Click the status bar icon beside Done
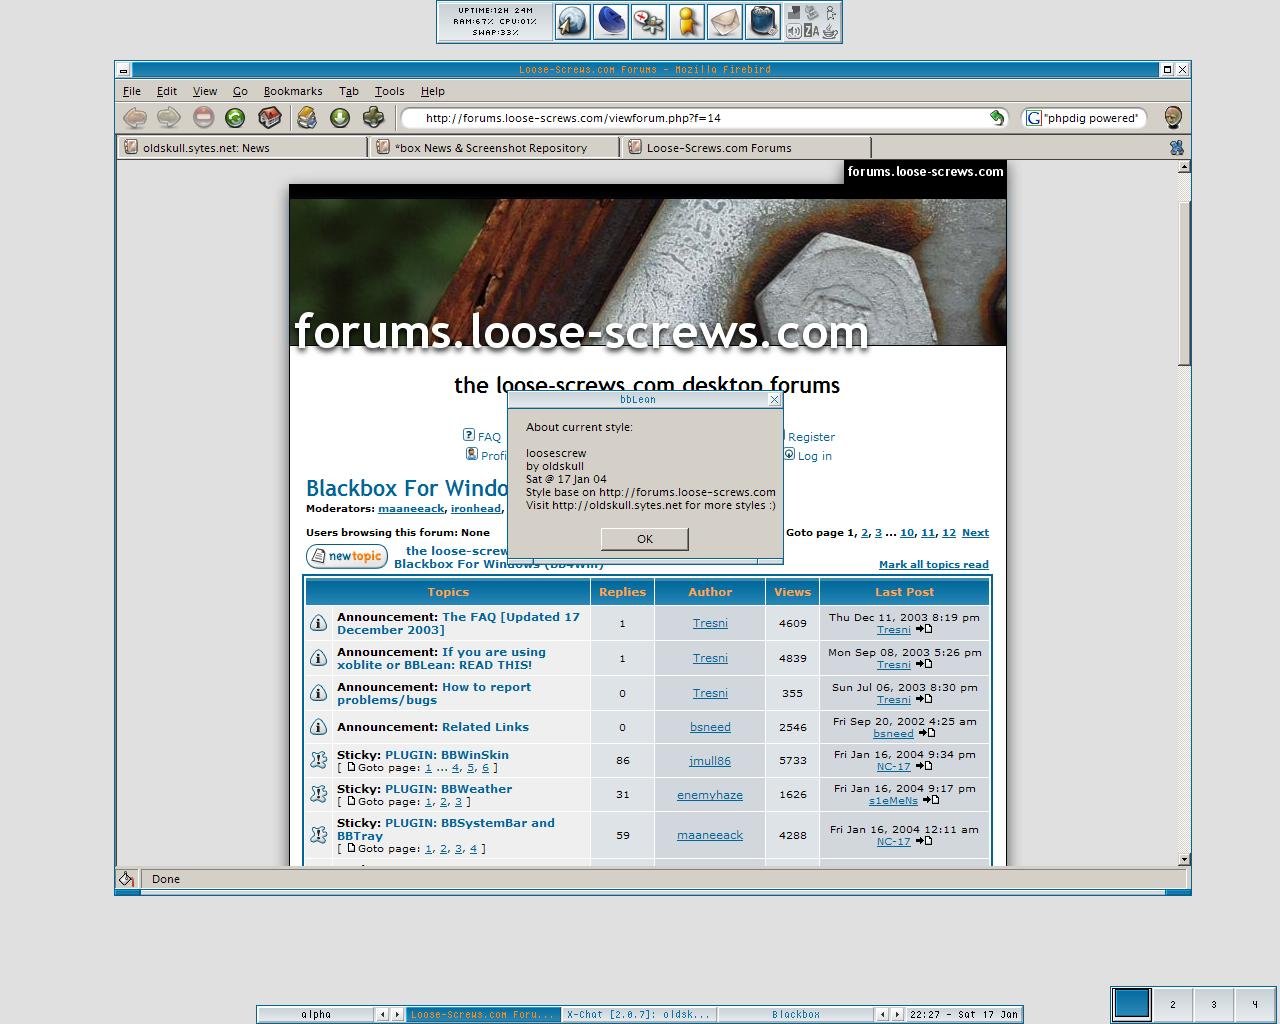The width and height of the screenshot is (1280, 1024). pos(127,879)
